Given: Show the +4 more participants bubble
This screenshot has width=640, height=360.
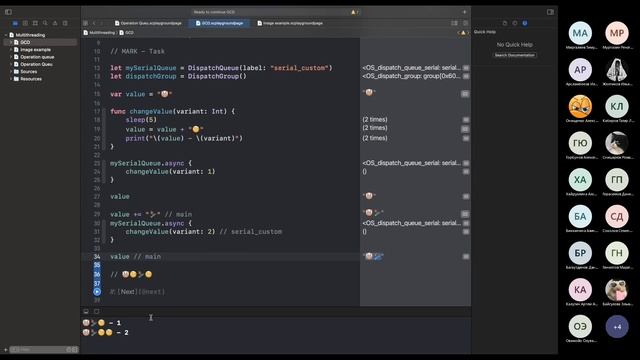Looking at the screenshot, I should (x=617, y=327).
